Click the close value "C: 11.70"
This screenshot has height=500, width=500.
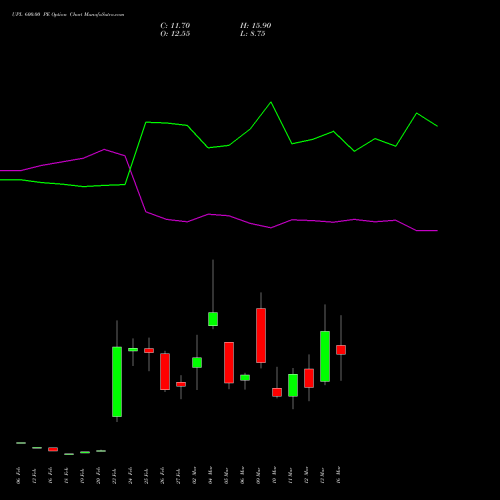pyautogui.click(x=175, y=26)
